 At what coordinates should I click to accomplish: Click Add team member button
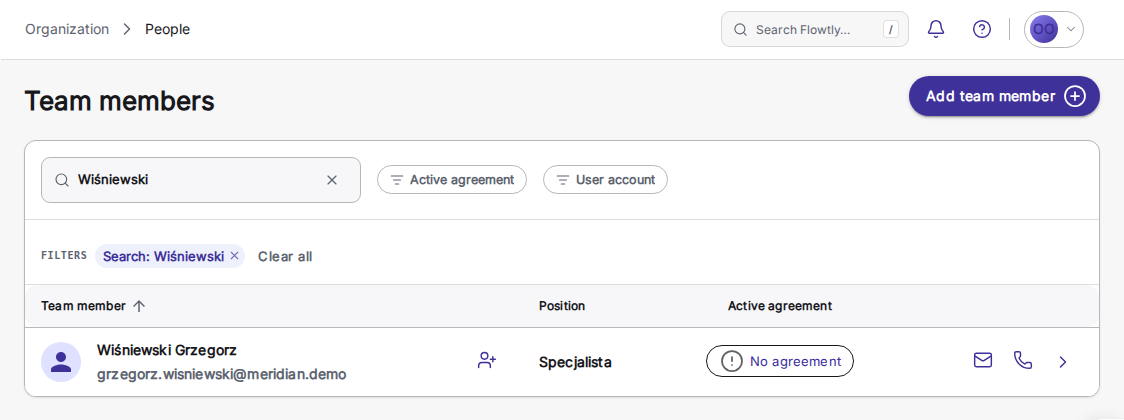click(x=1004, y=96)
